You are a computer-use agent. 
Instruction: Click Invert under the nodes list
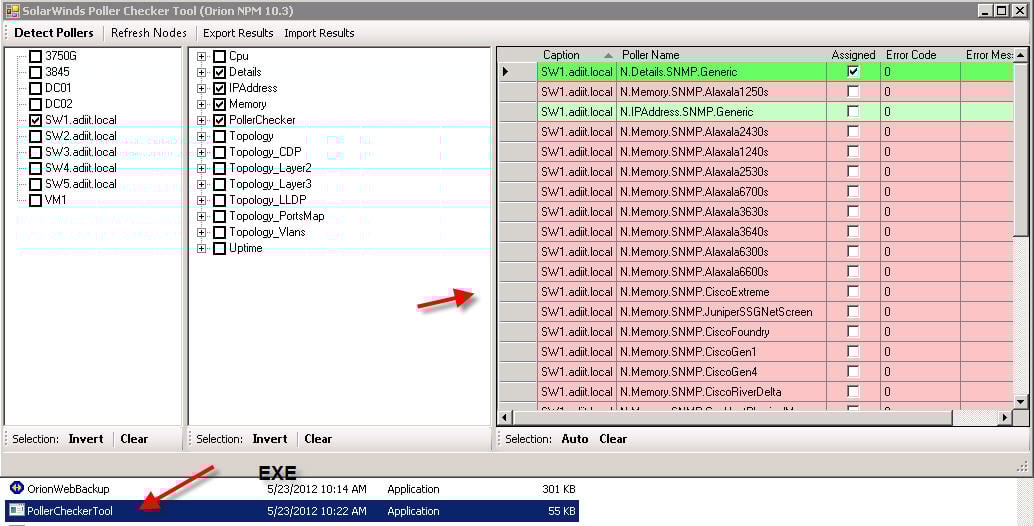tap(86, 439)
